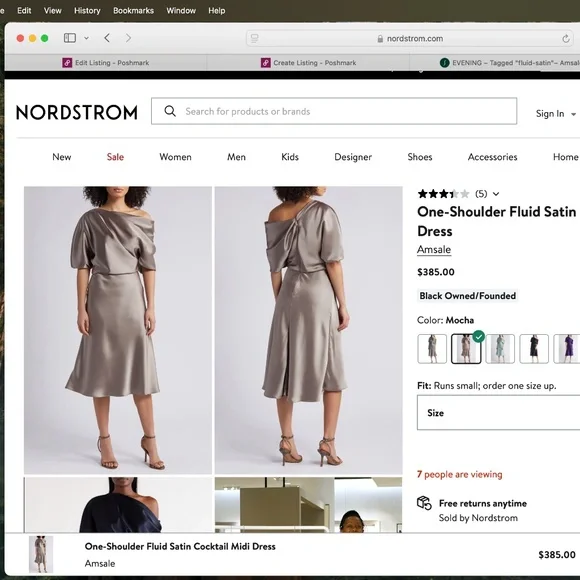Open the Shoes category
The height and width of the screenshot is (580, 580).
[420, 157]
